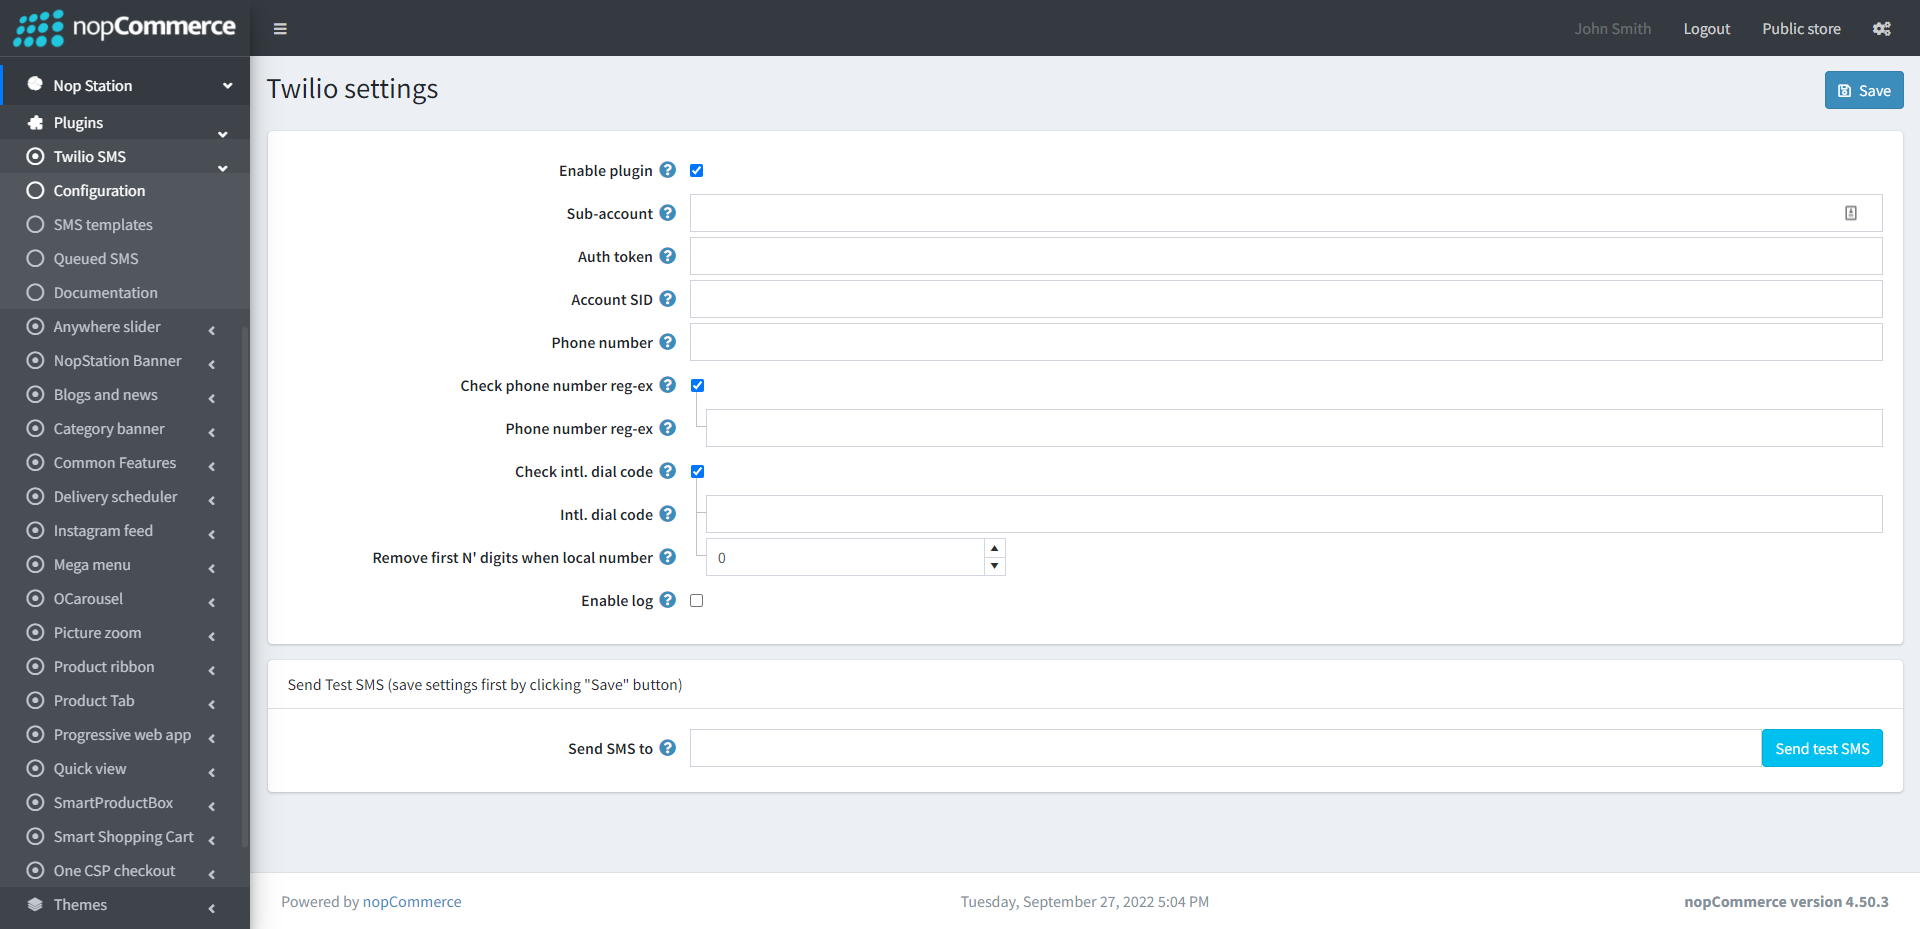Viewport: 1920px width, 929px height.
Task: Save the Twilio settings
Action: [1864, 90]
